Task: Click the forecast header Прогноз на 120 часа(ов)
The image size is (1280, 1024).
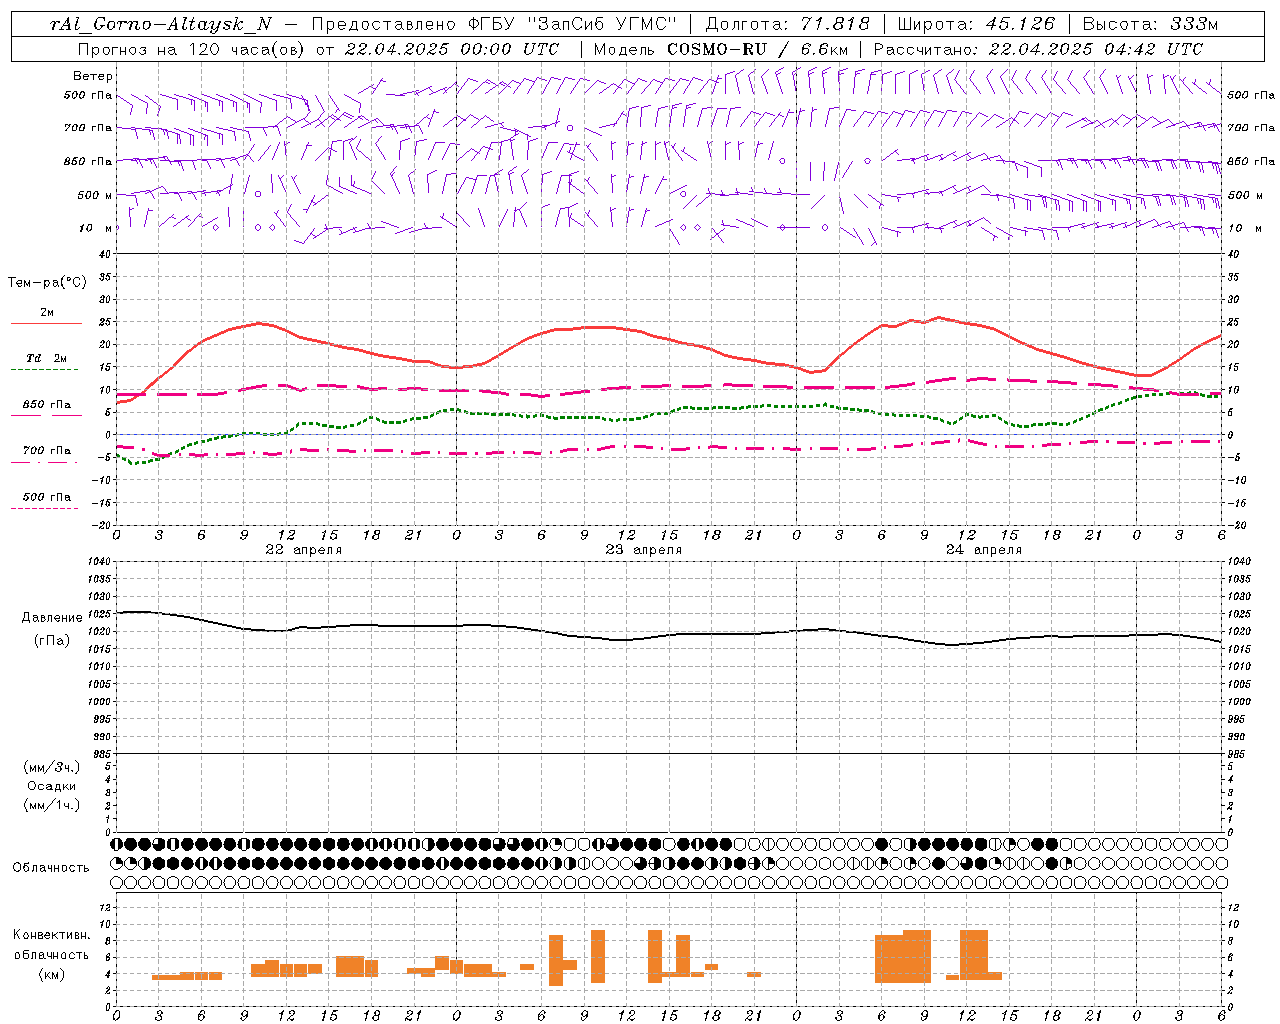Action: [192, 49]
